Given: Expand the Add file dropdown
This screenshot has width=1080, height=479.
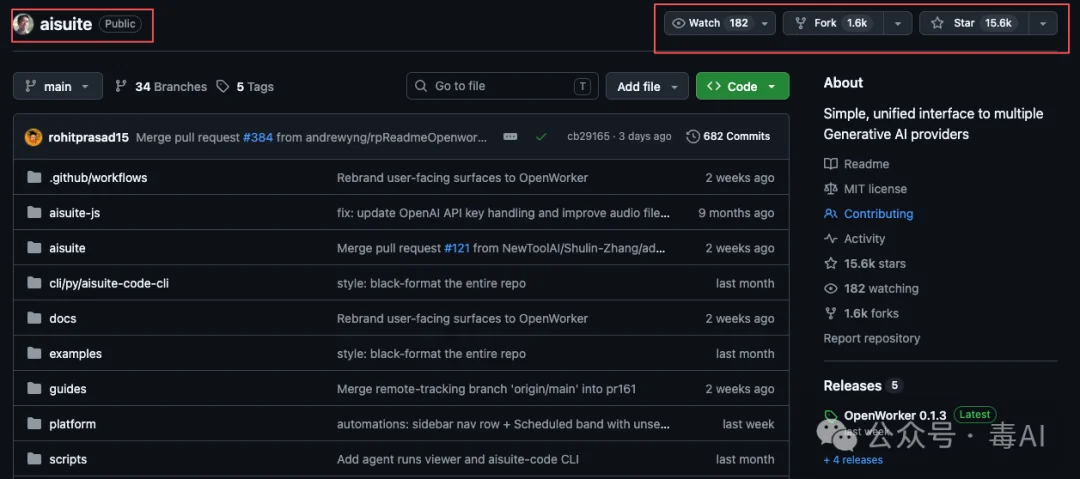Looking at the screenshot, I should pyautogui.click(x=647, y=86).
